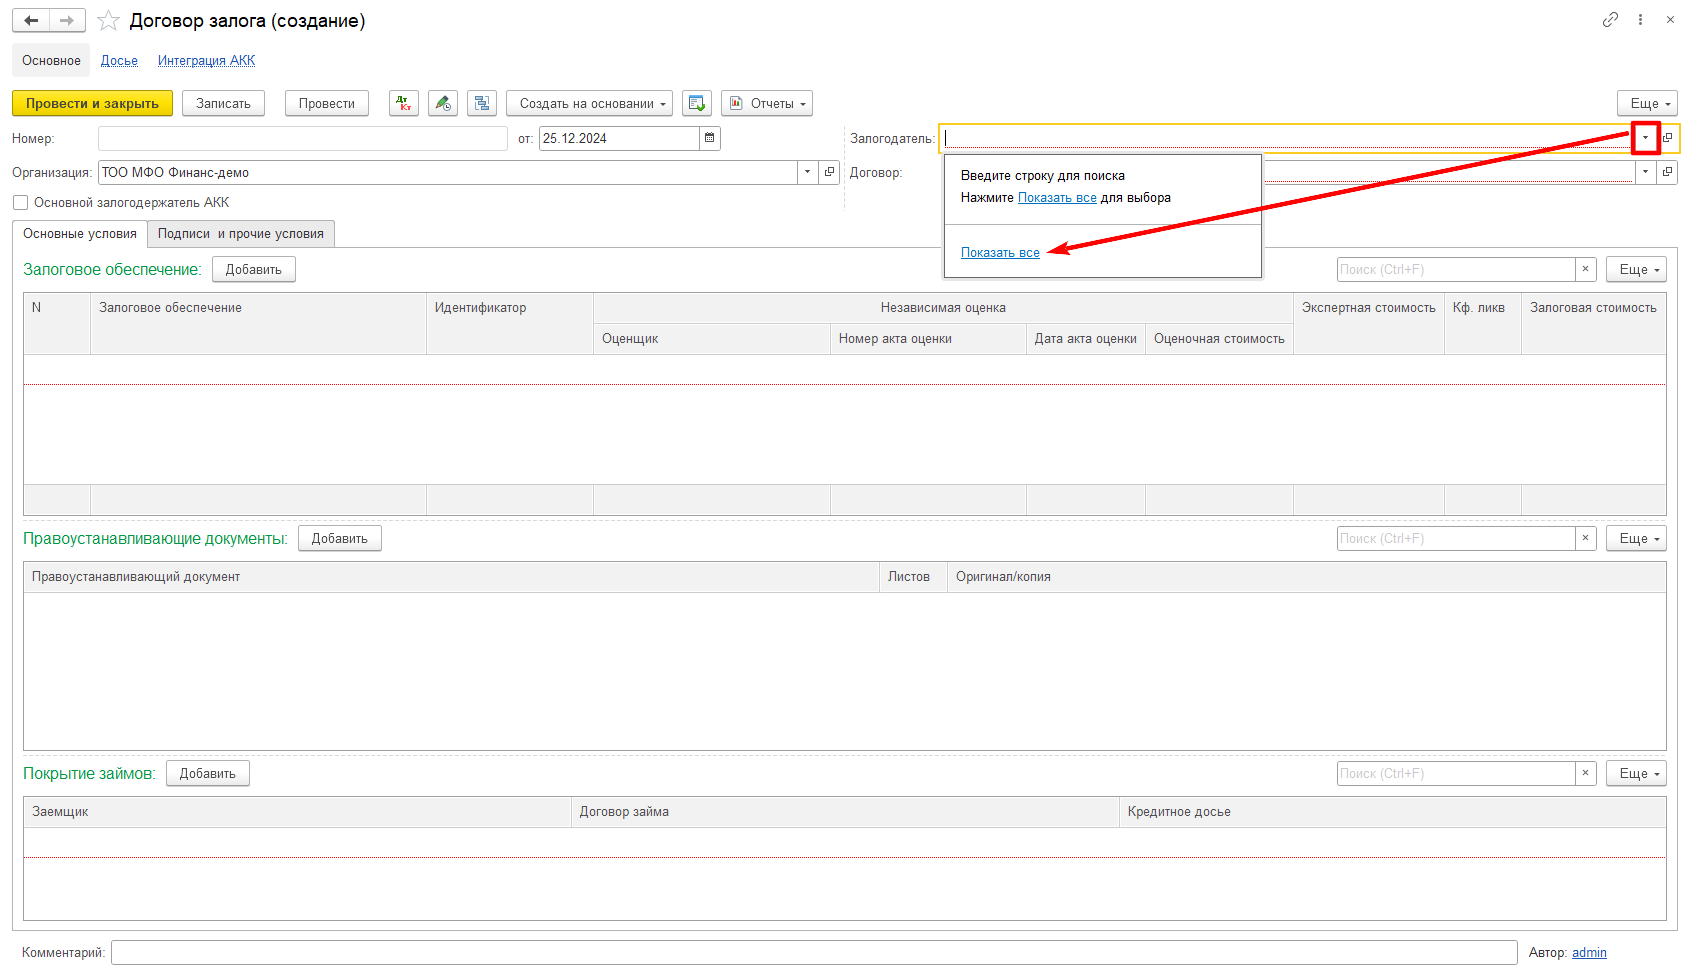Click the date field 25.12.2024

click(619, 138)
